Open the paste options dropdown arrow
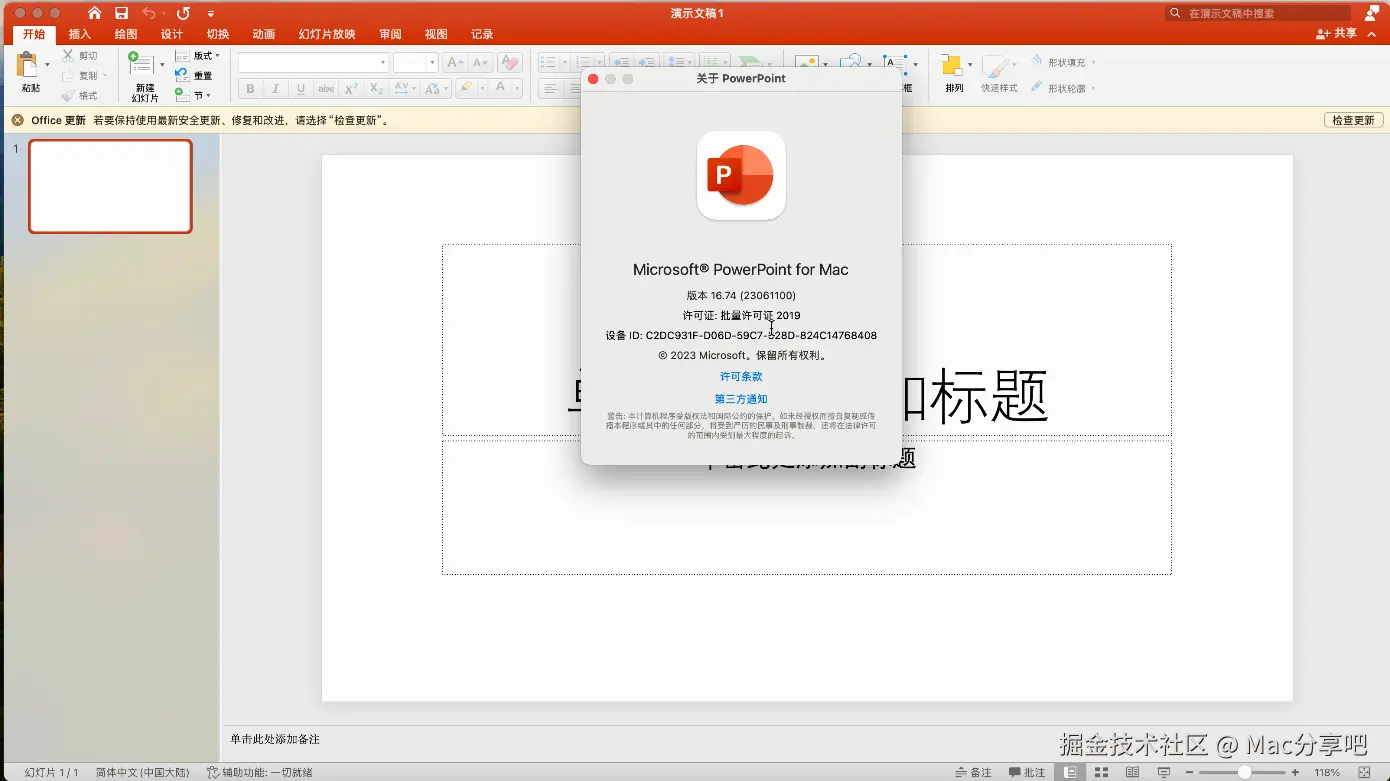Viewport: 1390px width, 781px height. [47, 65]
